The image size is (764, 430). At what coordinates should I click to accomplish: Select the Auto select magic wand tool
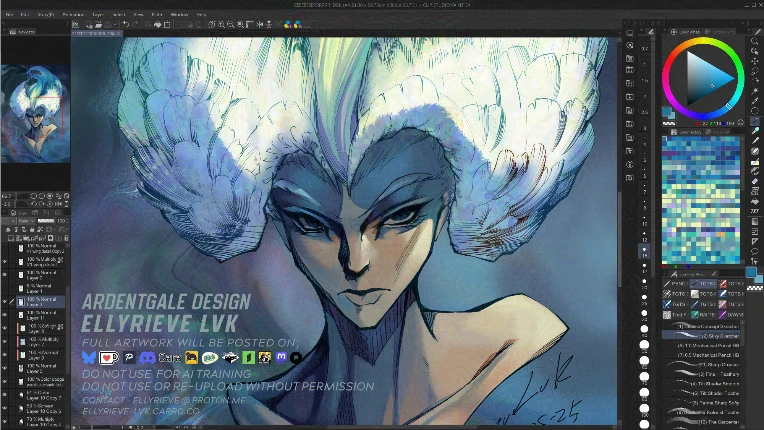(755, 91)
